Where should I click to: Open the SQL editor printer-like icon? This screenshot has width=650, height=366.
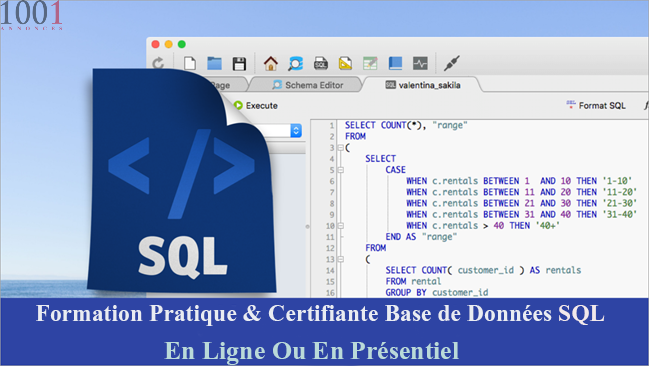pos(320,63)
